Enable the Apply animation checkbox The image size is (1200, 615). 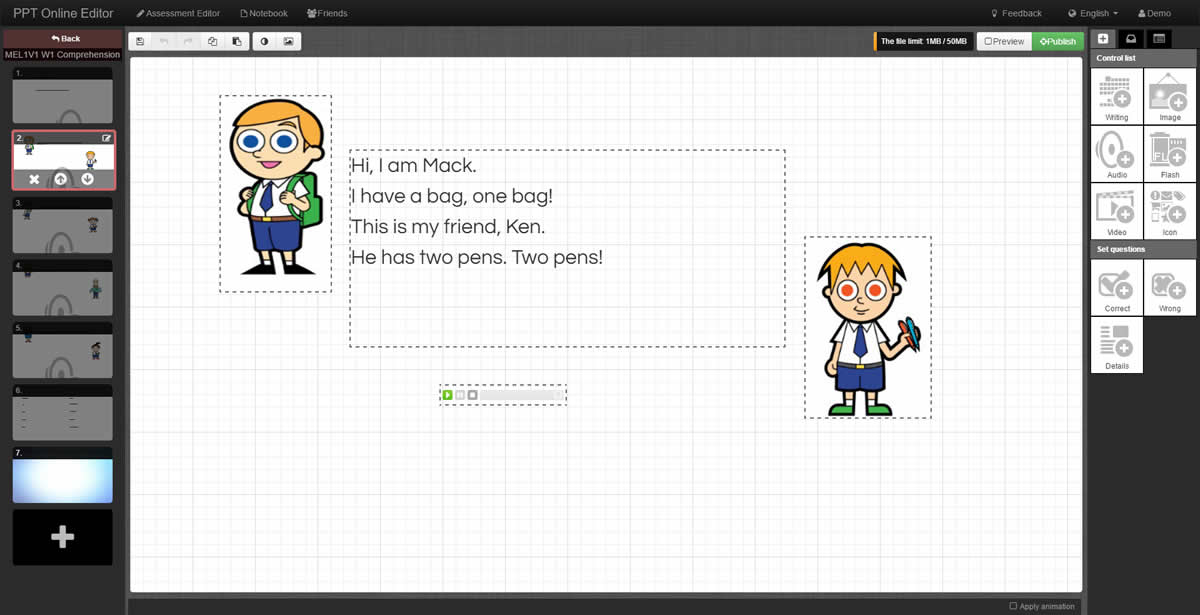tap(1013, 606)
